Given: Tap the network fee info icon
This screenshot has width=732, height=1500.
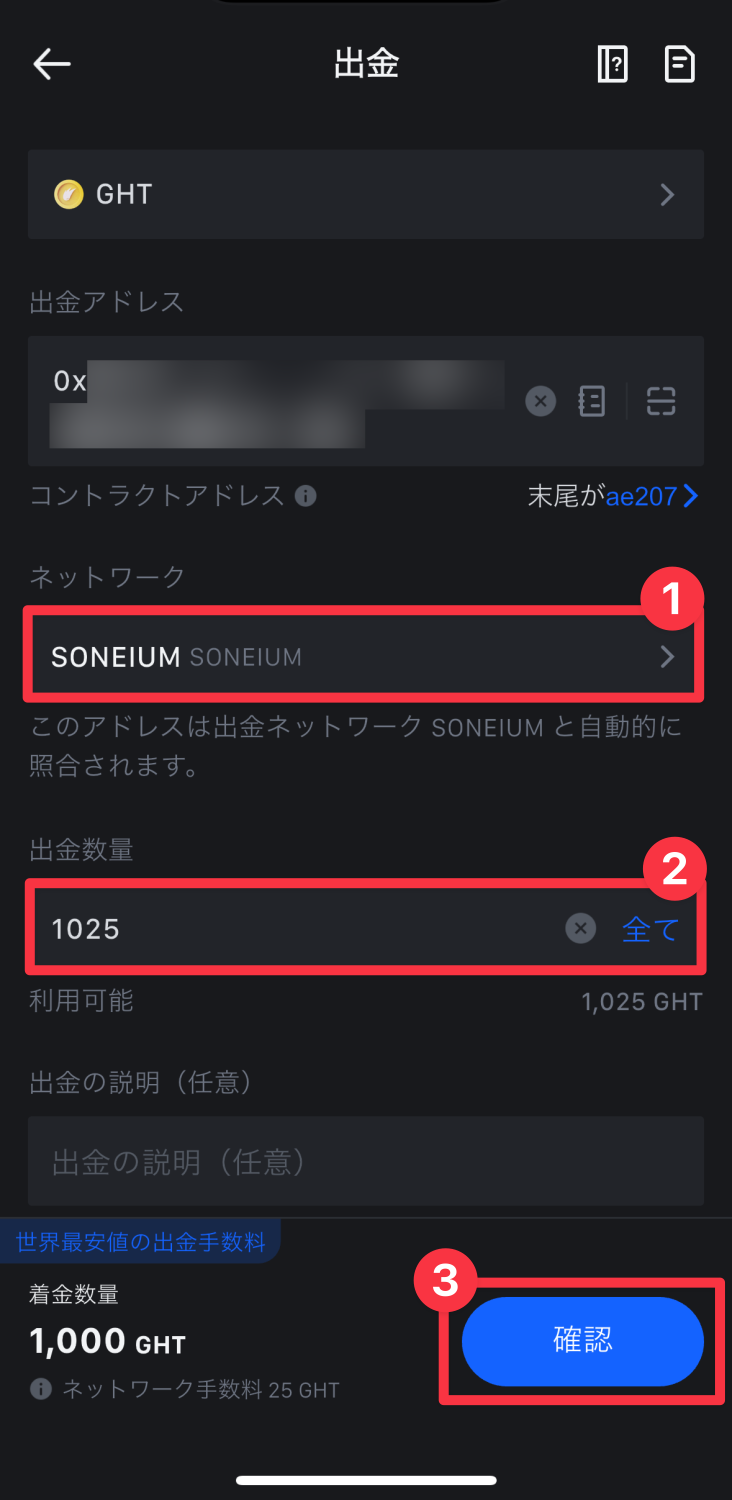Looking at the screenshot, I should [x=41, y=1389].
